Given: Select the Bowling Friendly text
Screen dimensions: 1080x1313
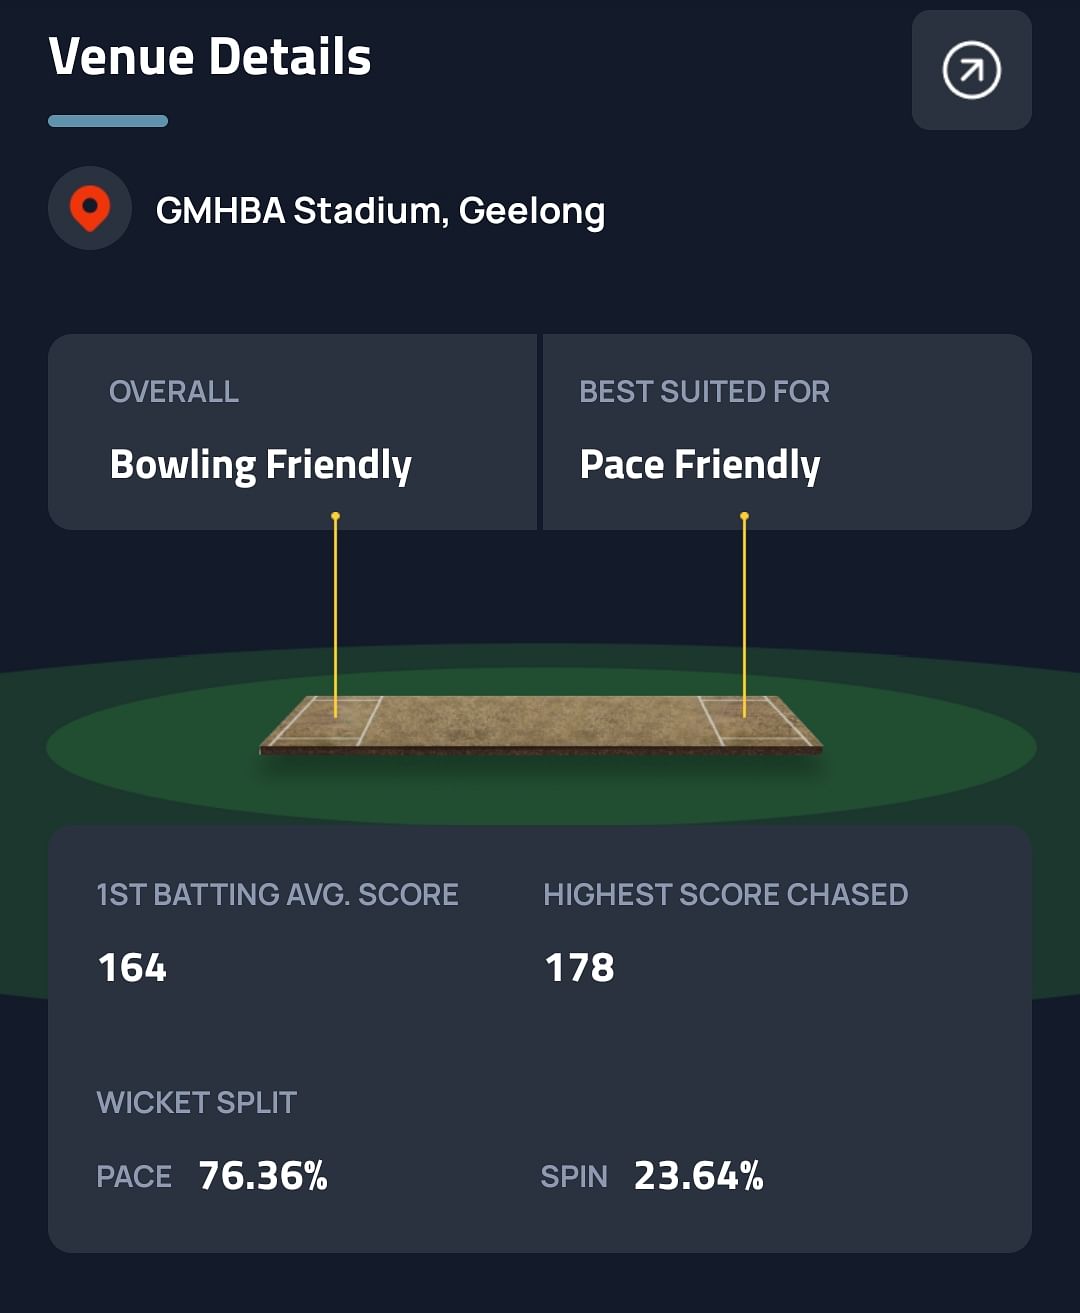Looking at the screenshot, I should pos(261,465).
